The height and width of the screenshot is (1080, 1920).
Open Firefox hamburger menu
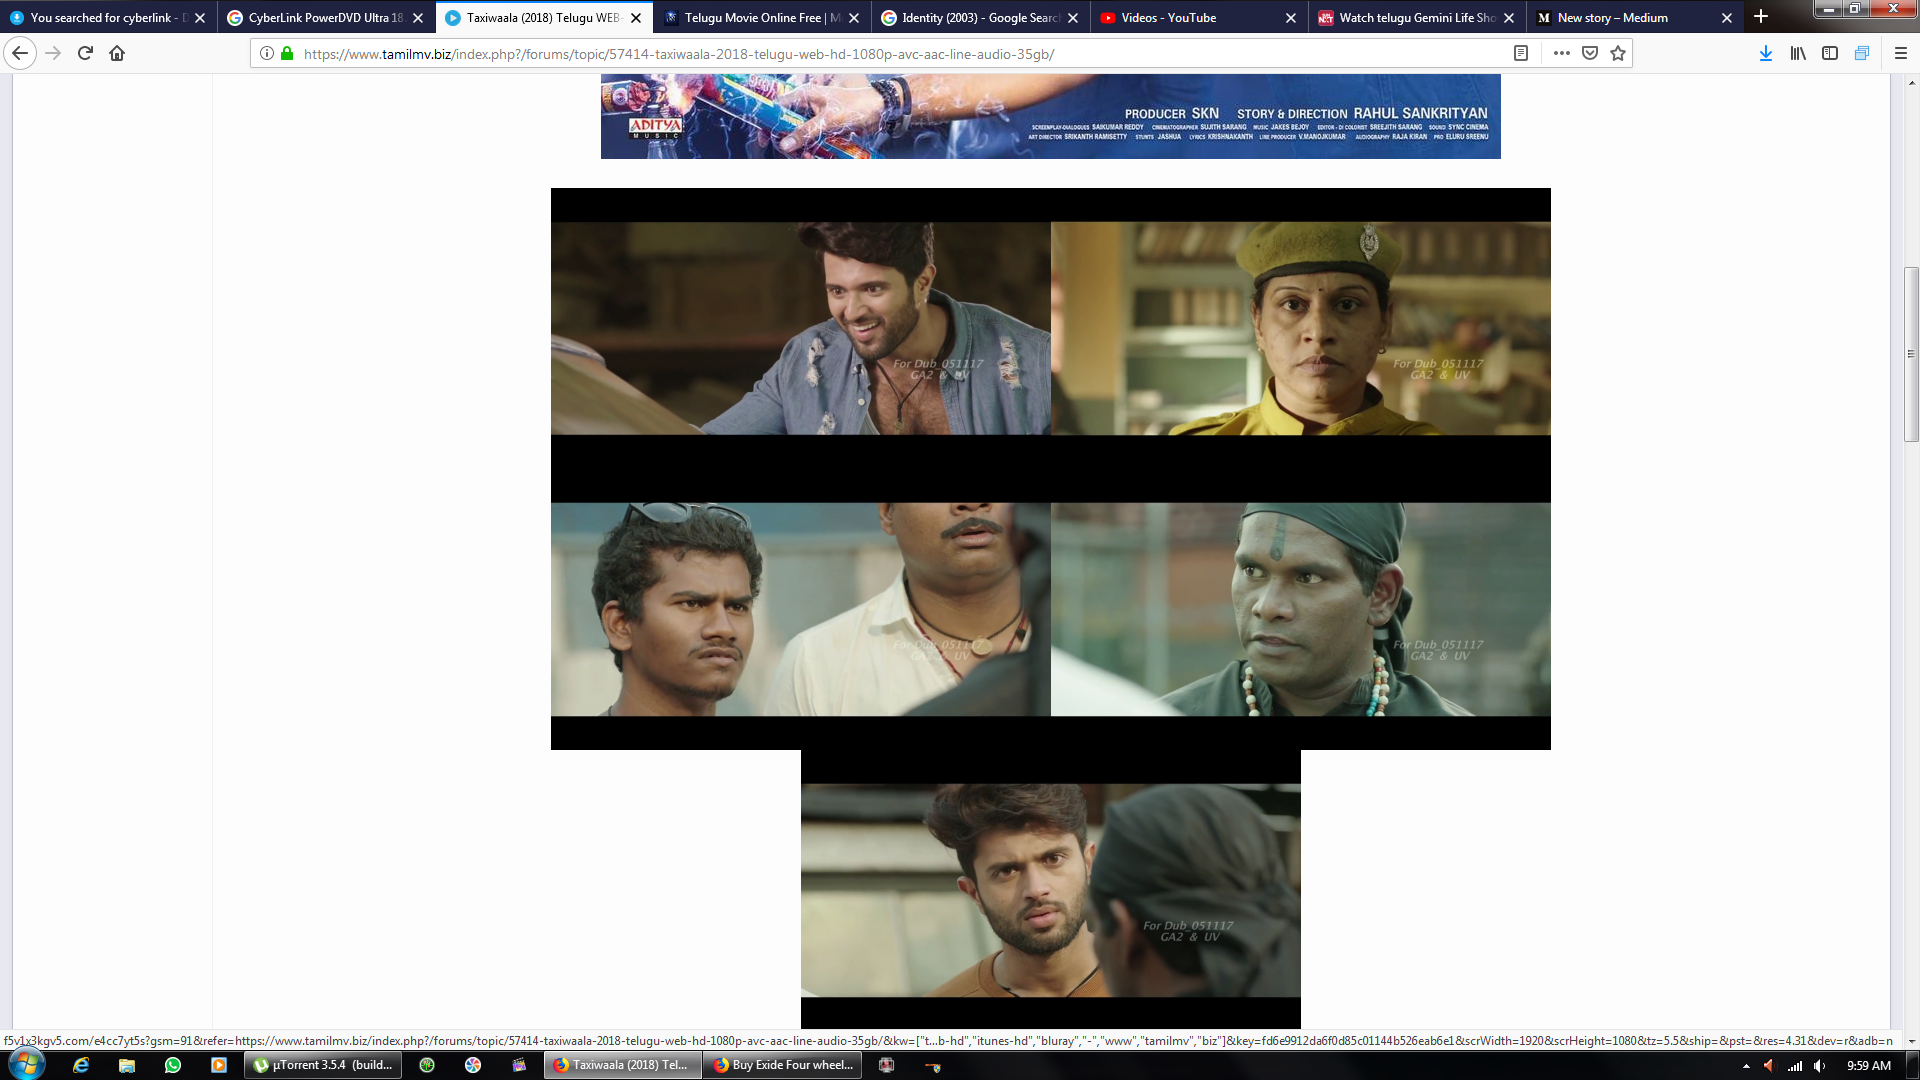click(x=1901, y=53)
